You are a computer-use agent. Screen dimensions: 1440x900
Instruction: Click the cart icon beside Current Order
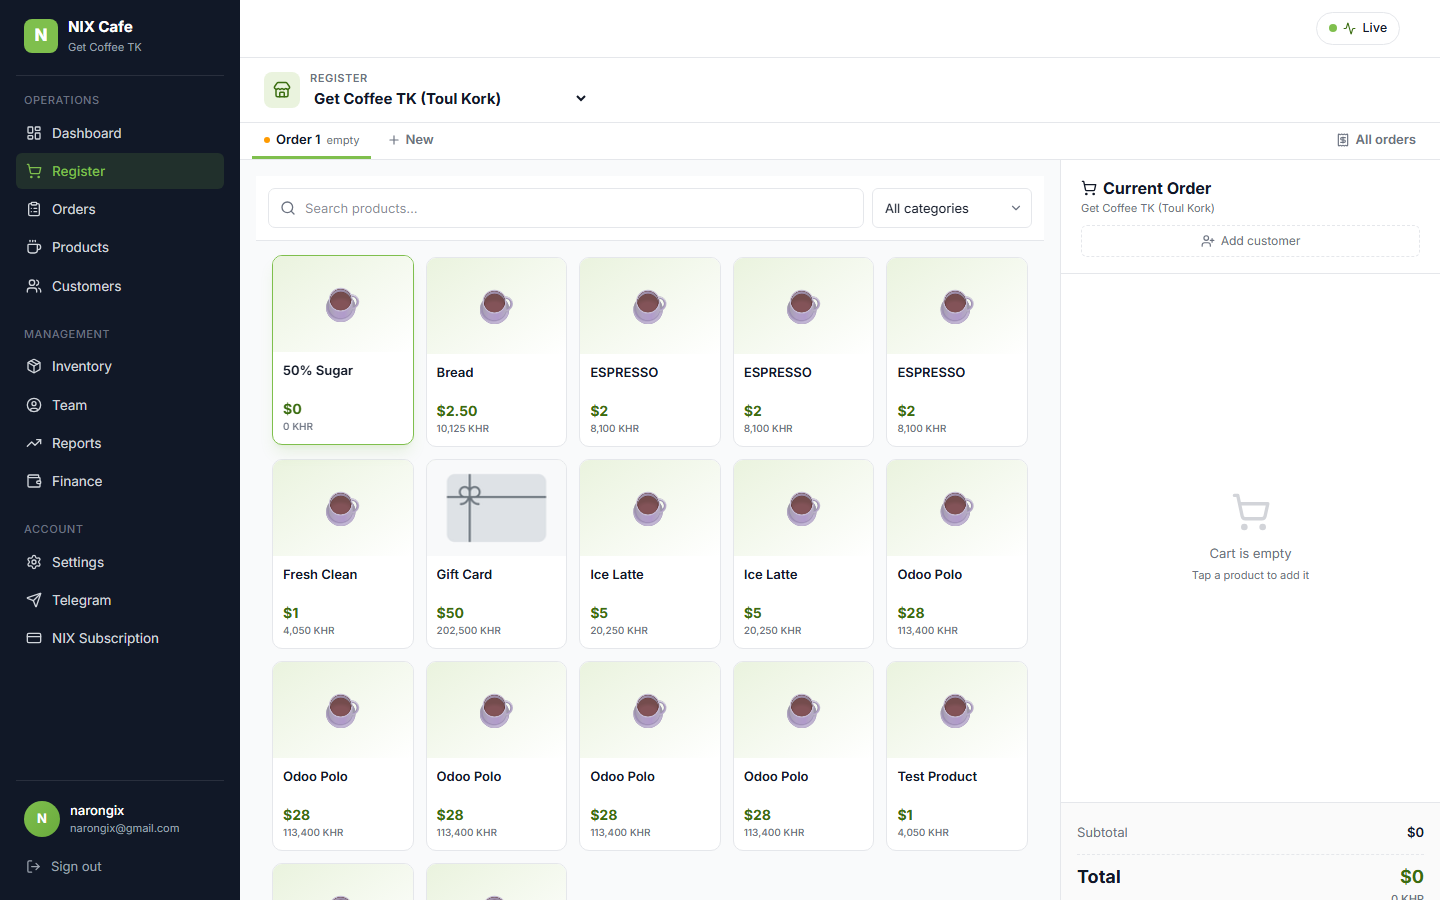tap(1089, 188)
